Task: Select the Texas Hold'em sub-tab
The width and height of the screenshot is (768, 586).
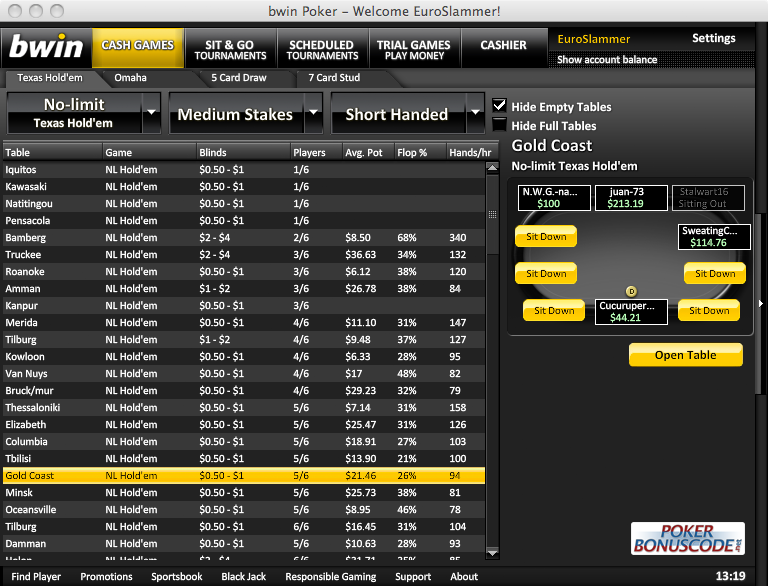Action: point(50,77)
